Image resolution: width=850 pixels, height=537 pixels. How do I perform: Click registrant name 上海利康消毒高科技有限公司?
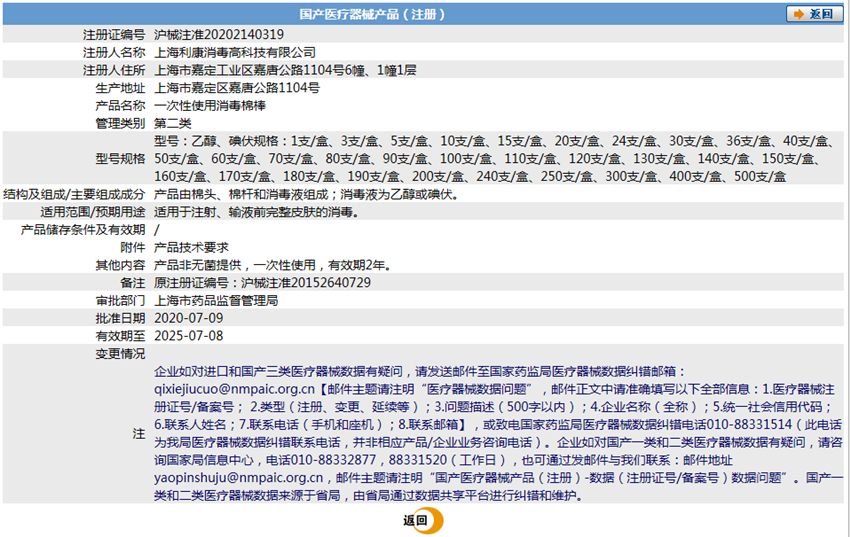[235, 53]
